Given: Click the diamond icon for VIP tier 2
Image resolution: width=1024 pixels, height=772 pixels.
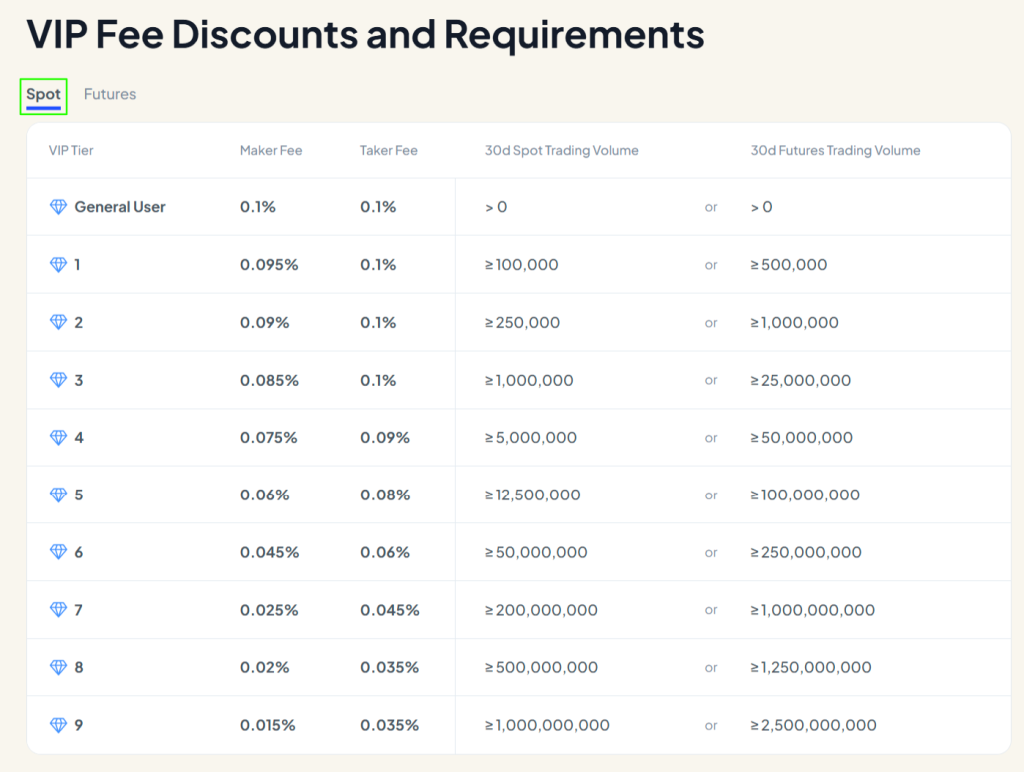Looking at the screenshot, I should tap(57, 322).
